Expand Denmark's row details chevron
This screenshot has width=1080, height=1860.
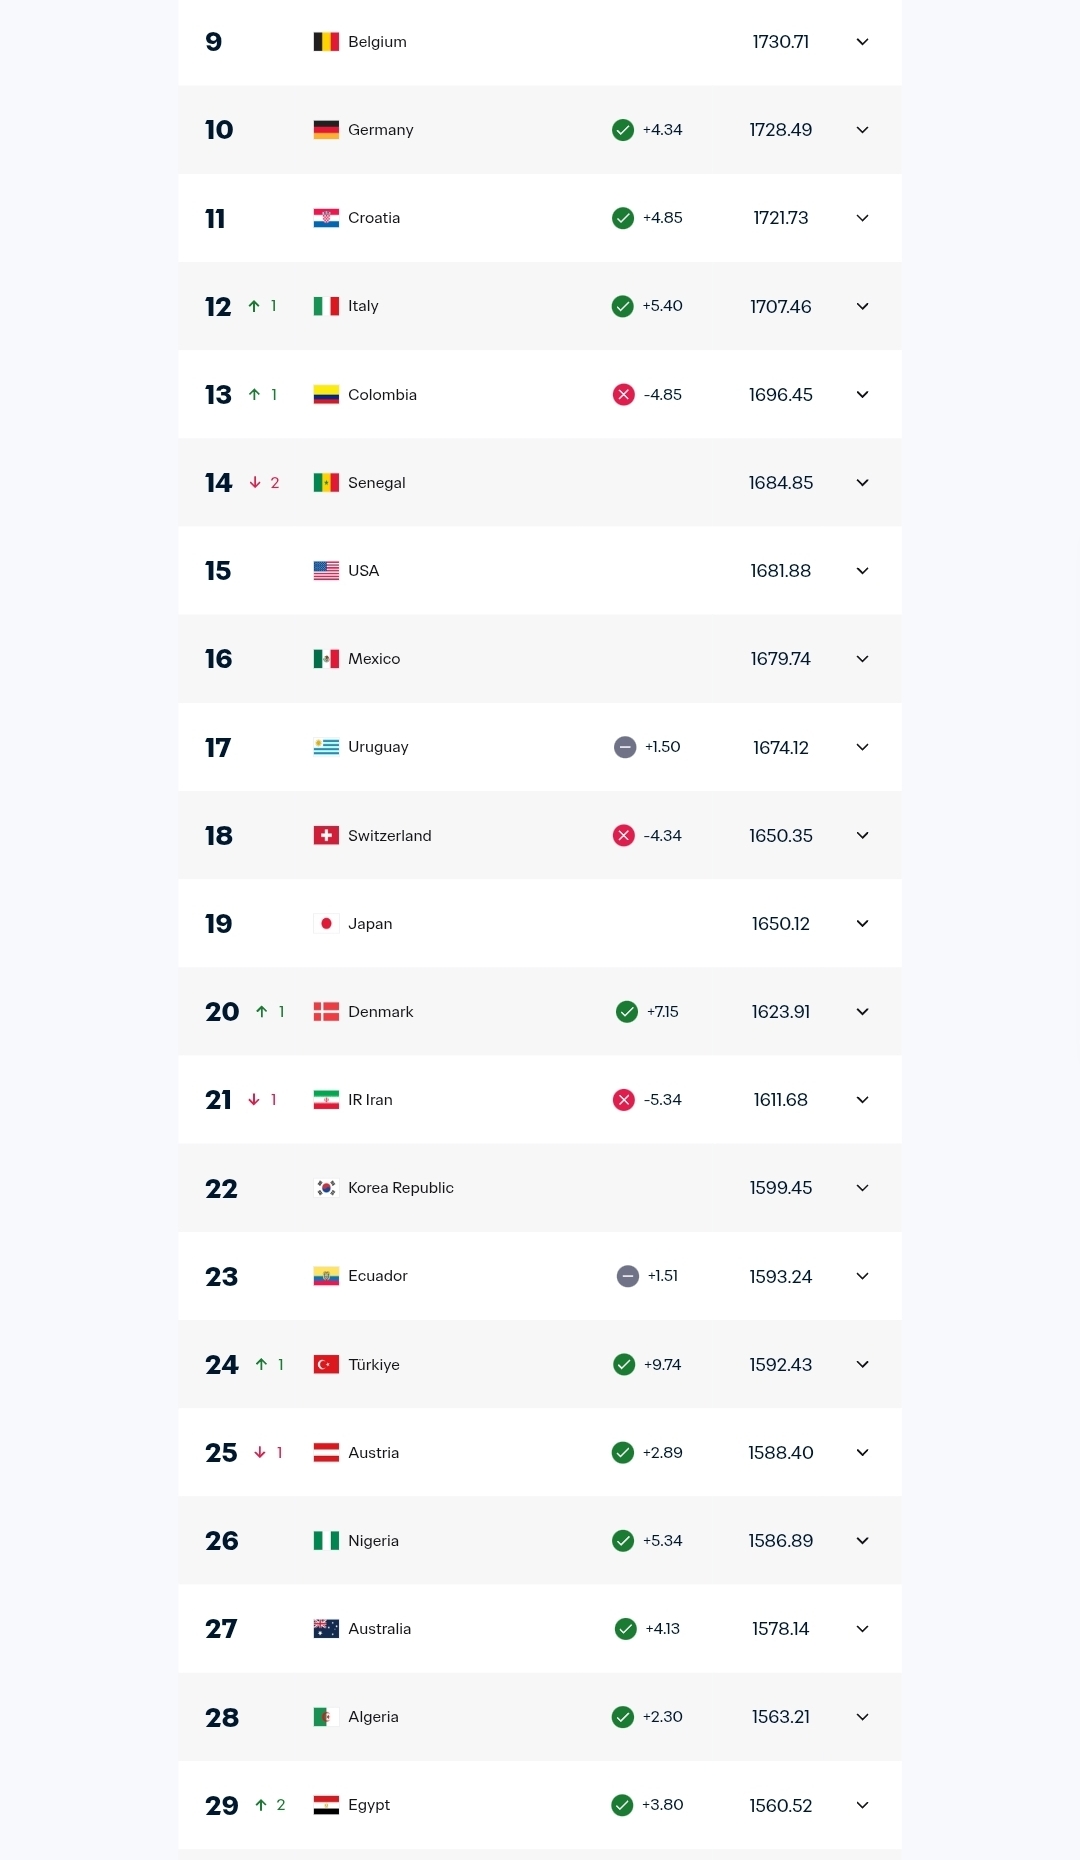863,1012
